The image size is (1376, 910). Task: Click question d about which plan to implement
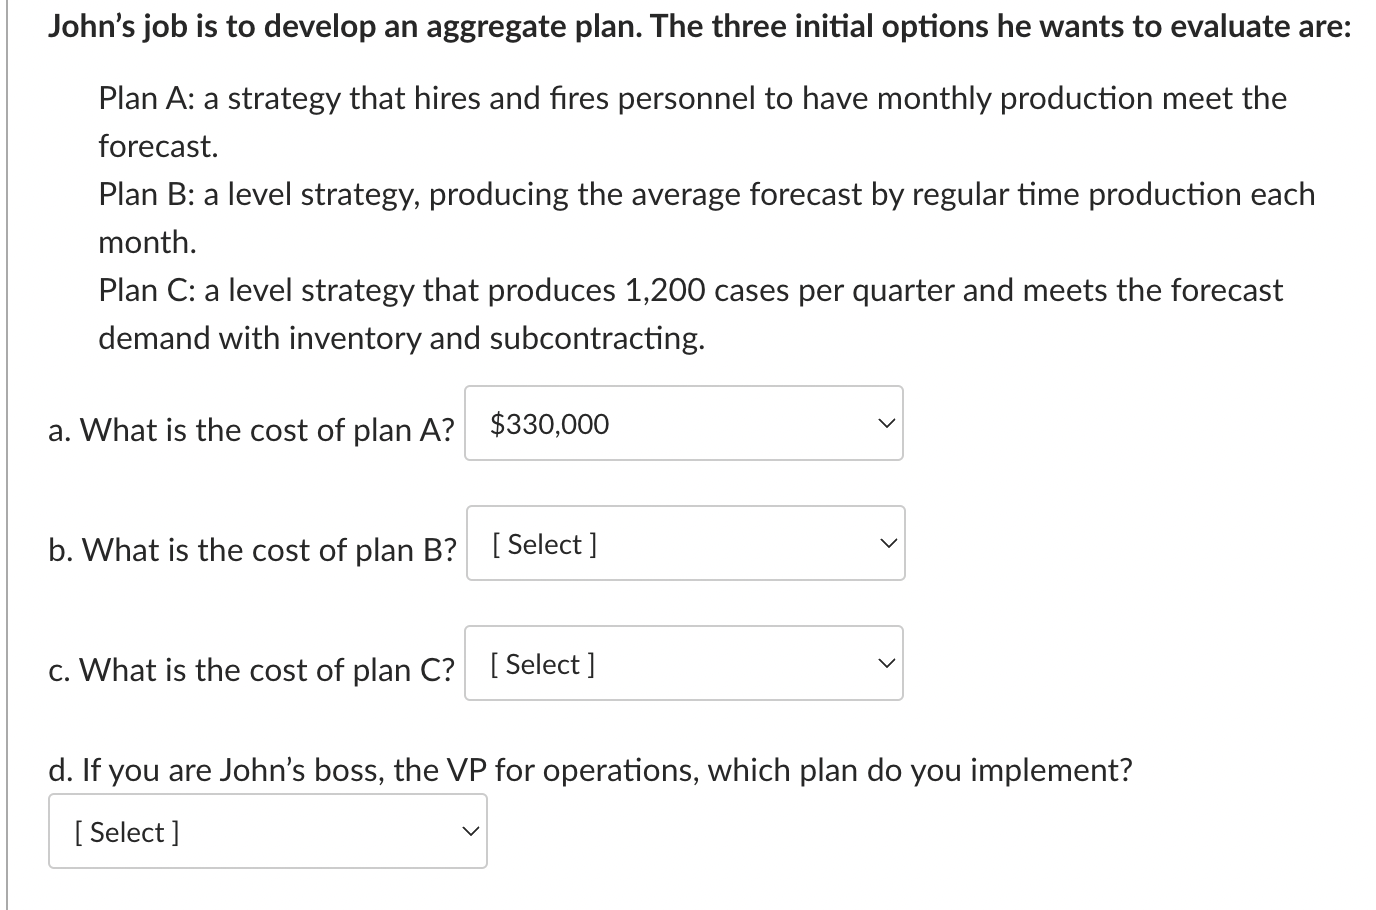590,769
